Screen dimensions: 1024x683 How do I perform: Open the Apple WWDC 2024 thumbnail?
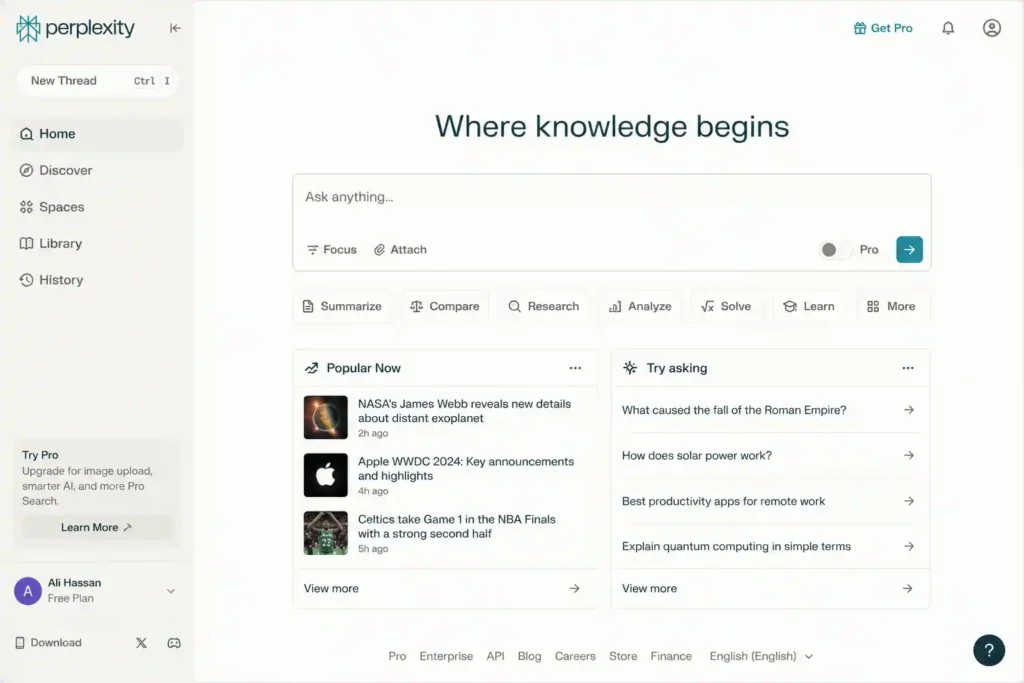pyautogui.click(x=326, y=475)
